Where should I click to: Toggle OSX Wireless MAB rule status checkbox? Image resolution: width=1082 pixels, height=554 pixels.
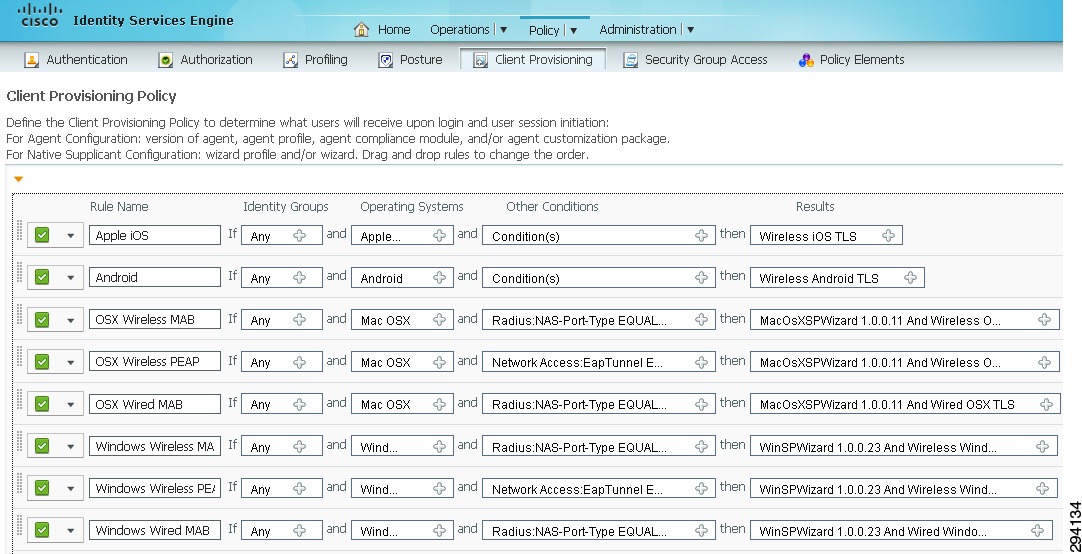[x=42, y=319]
